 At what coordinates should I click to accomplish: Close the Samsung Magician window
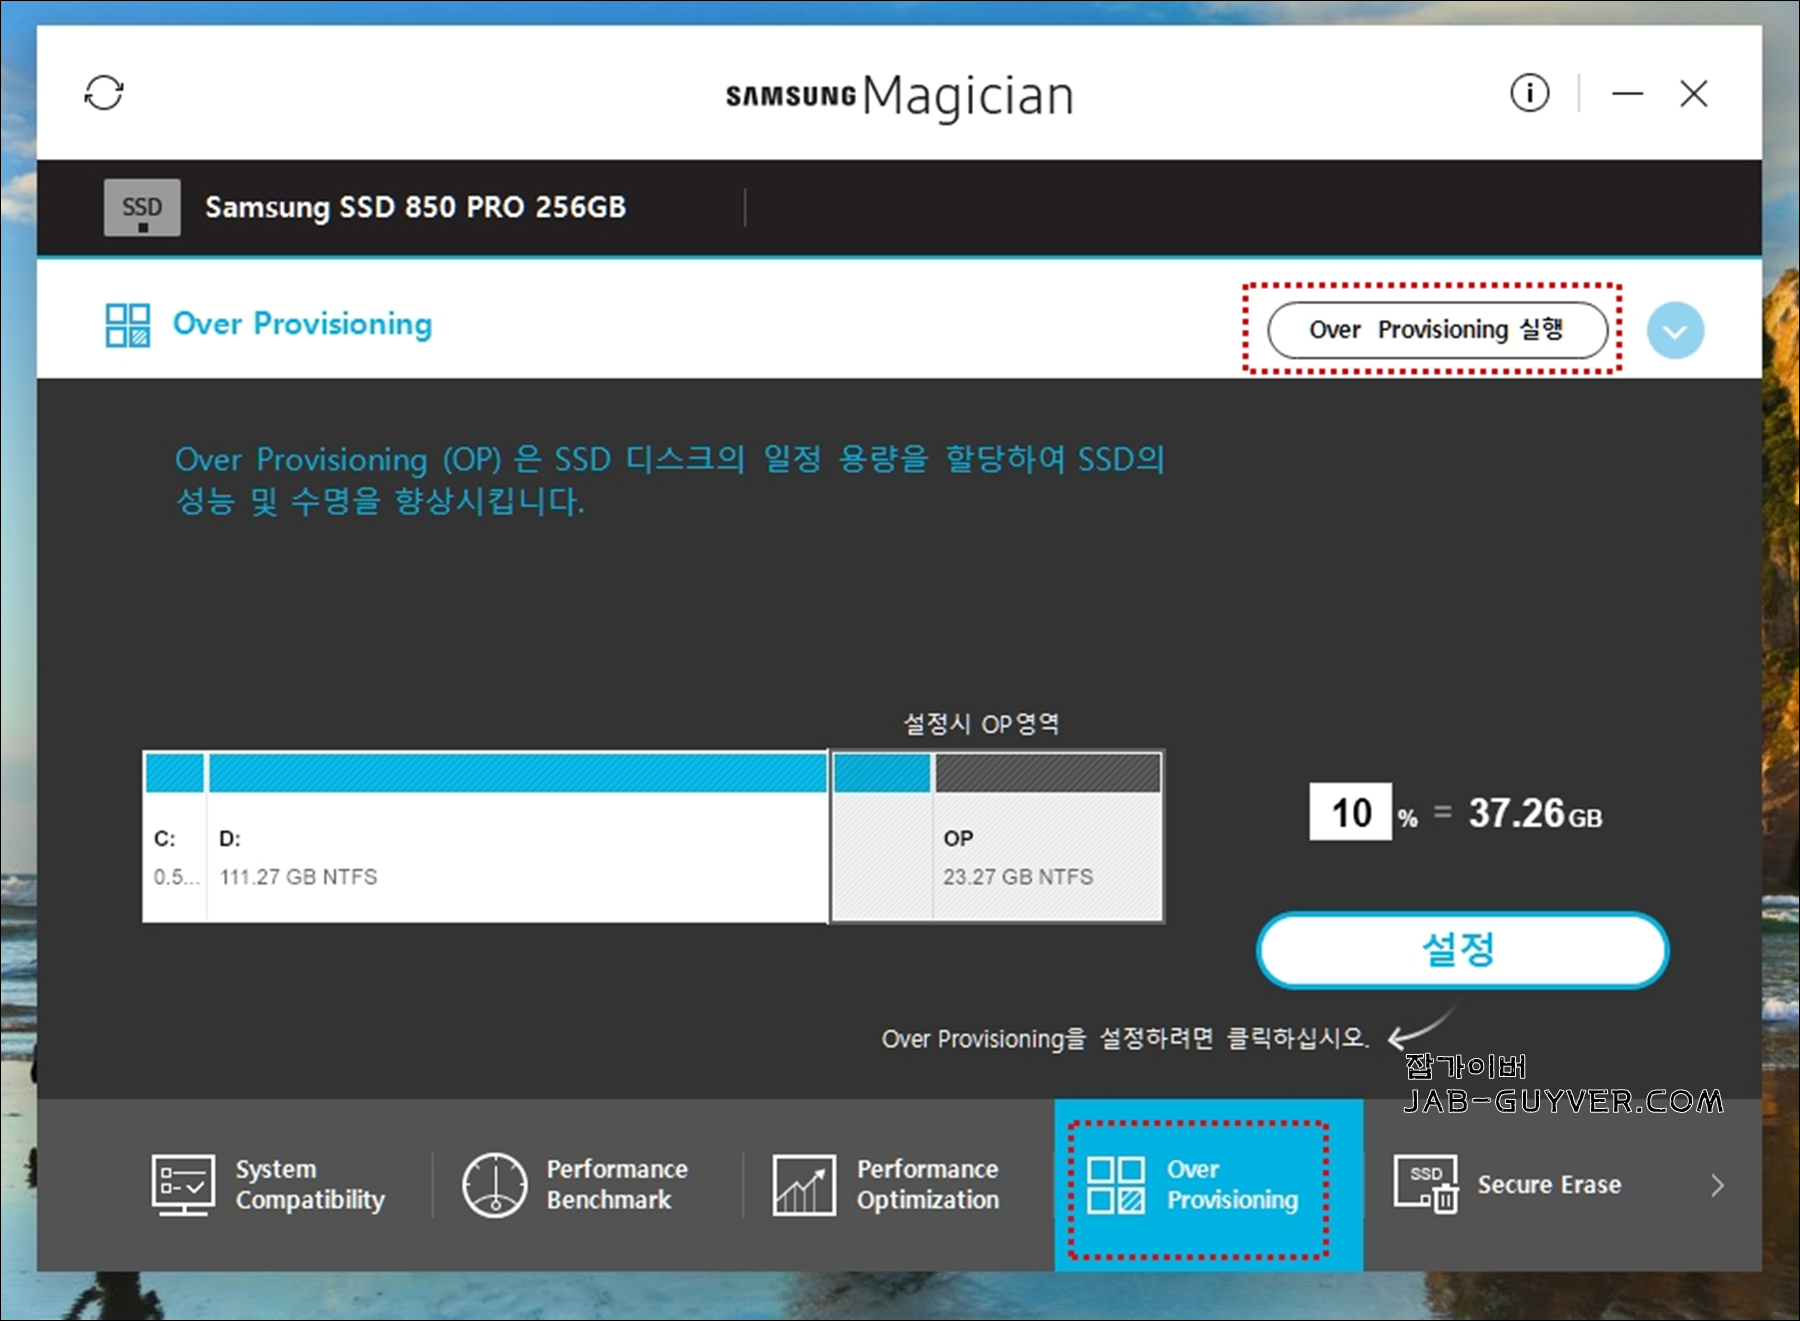pos(1693,94)
